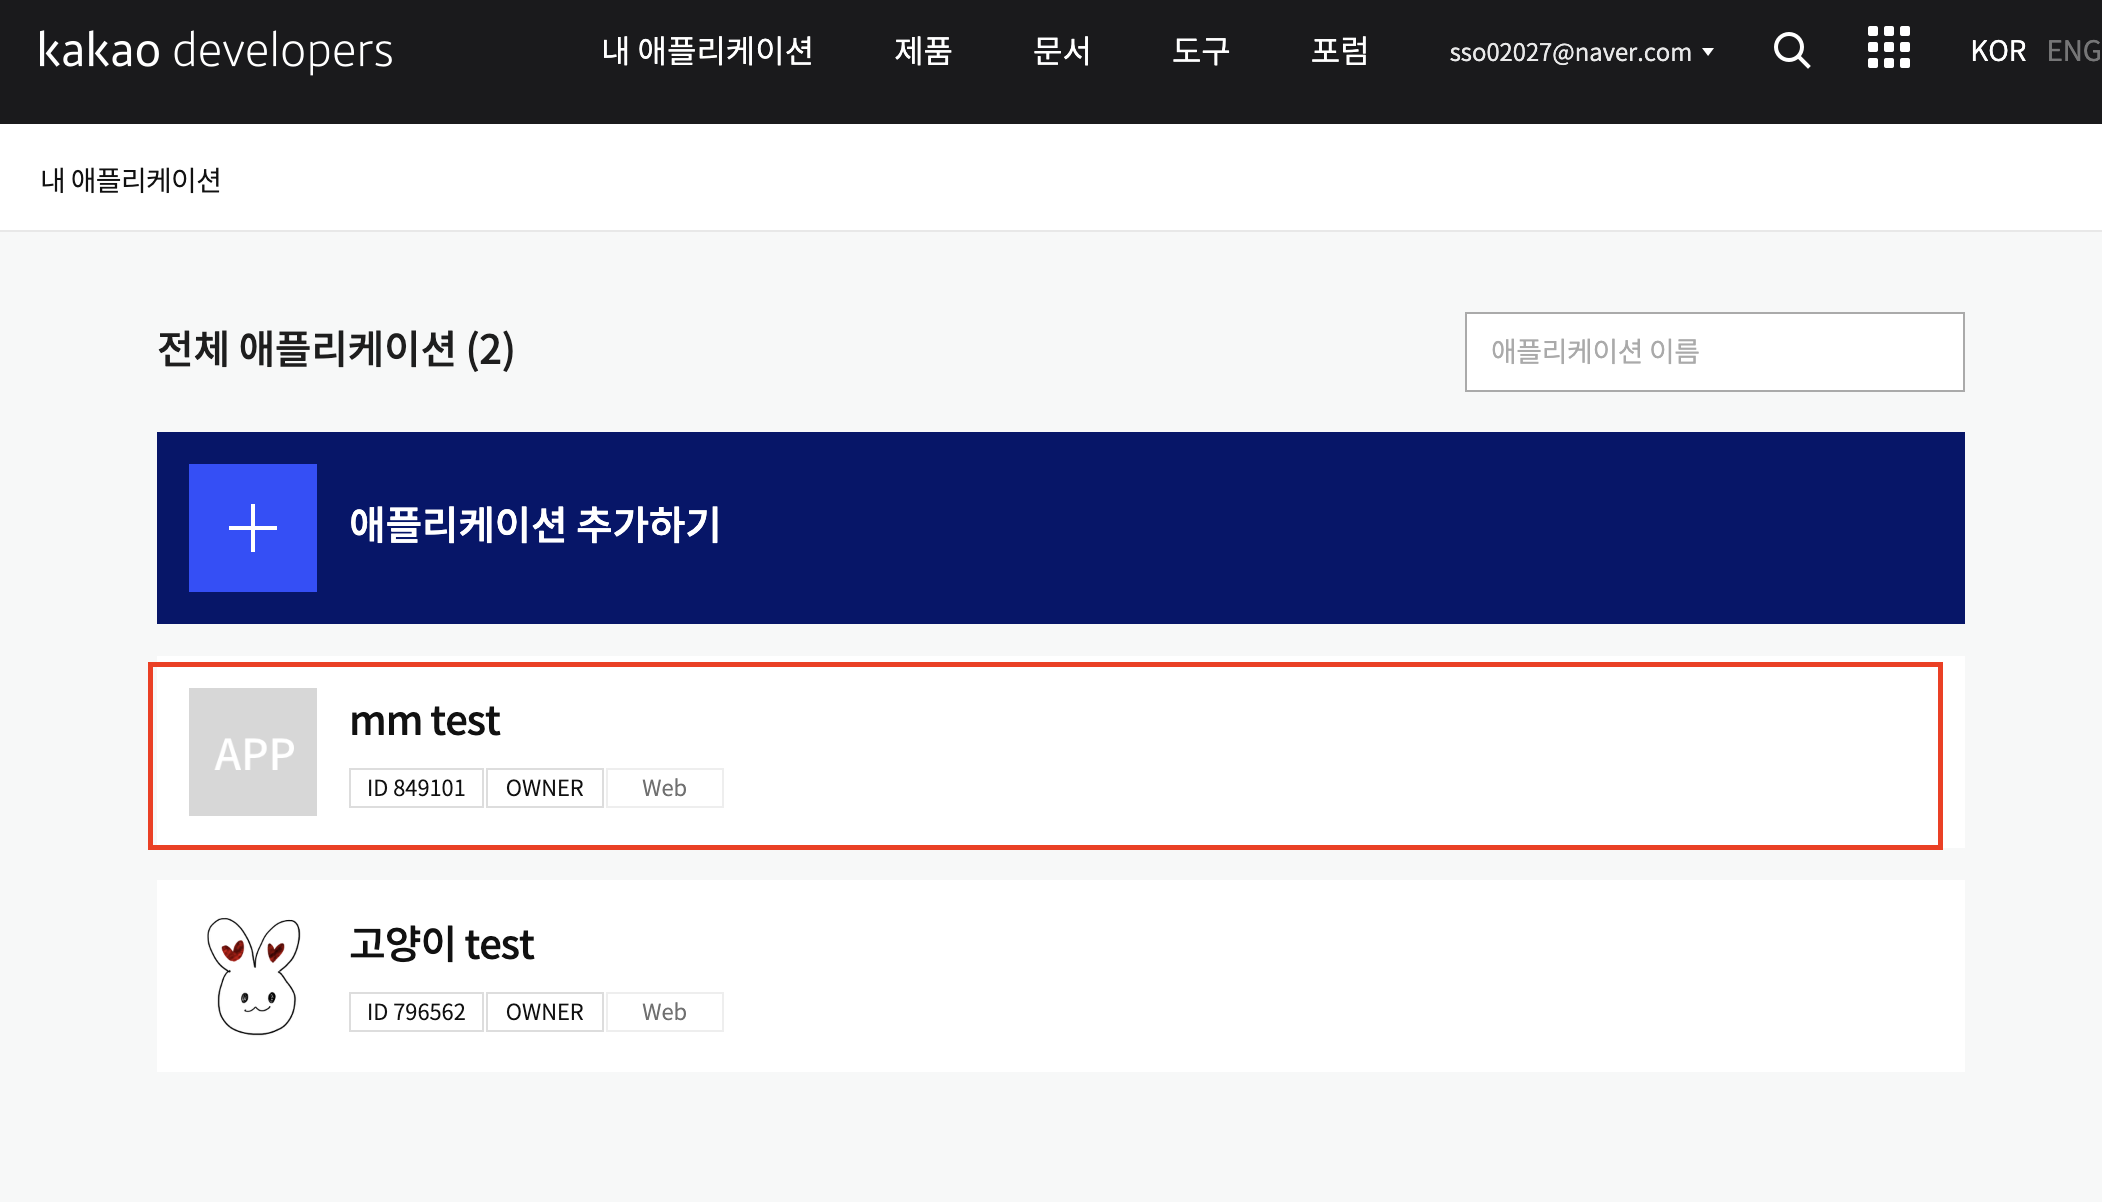
Task: Expand the sso02027@naver.com account dropdown
Action: [x=1581, y=52]
